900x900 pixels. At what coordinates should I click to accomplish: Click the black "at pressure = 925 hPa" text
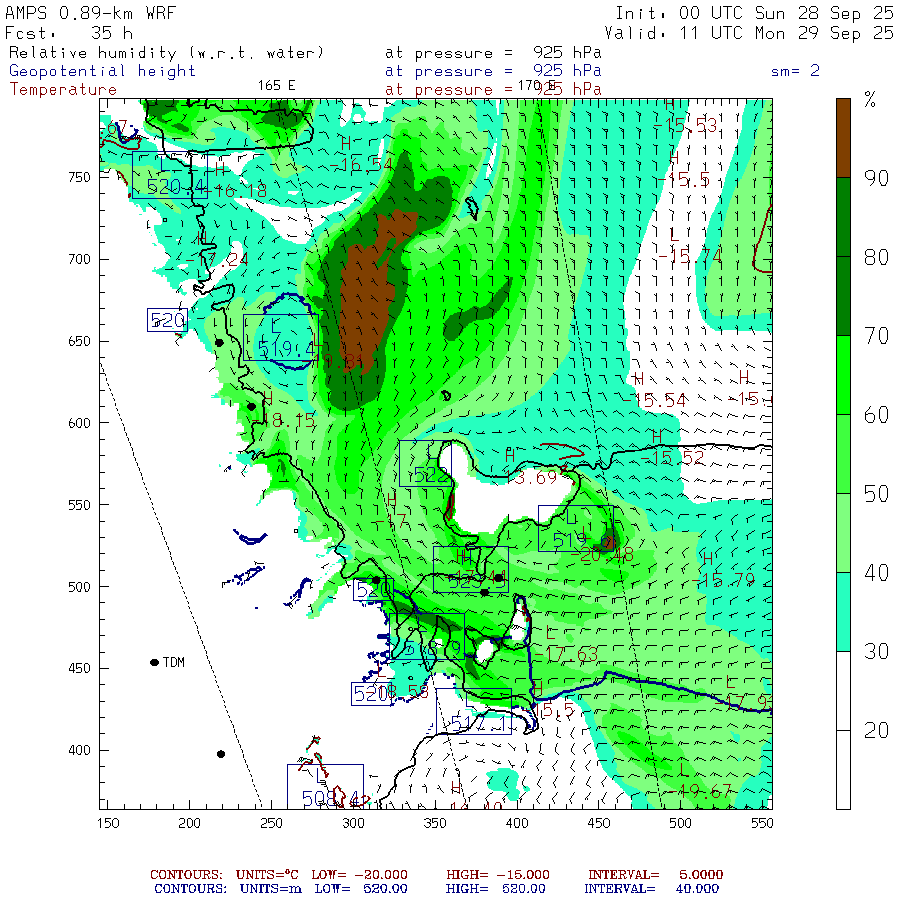tap(493, 53)
